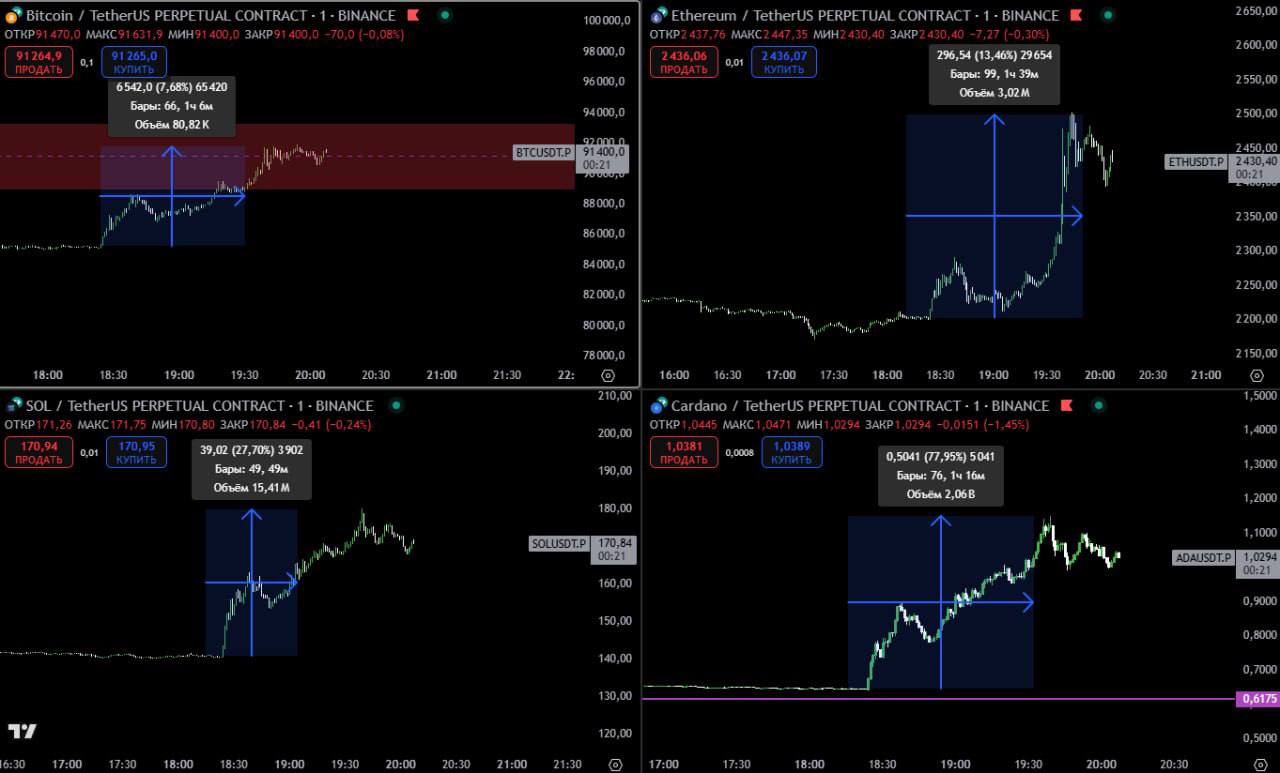The width and height of the screenshot is (1280, 773).
Task: Click green market status dot on SOL chart
Action: 397,406
